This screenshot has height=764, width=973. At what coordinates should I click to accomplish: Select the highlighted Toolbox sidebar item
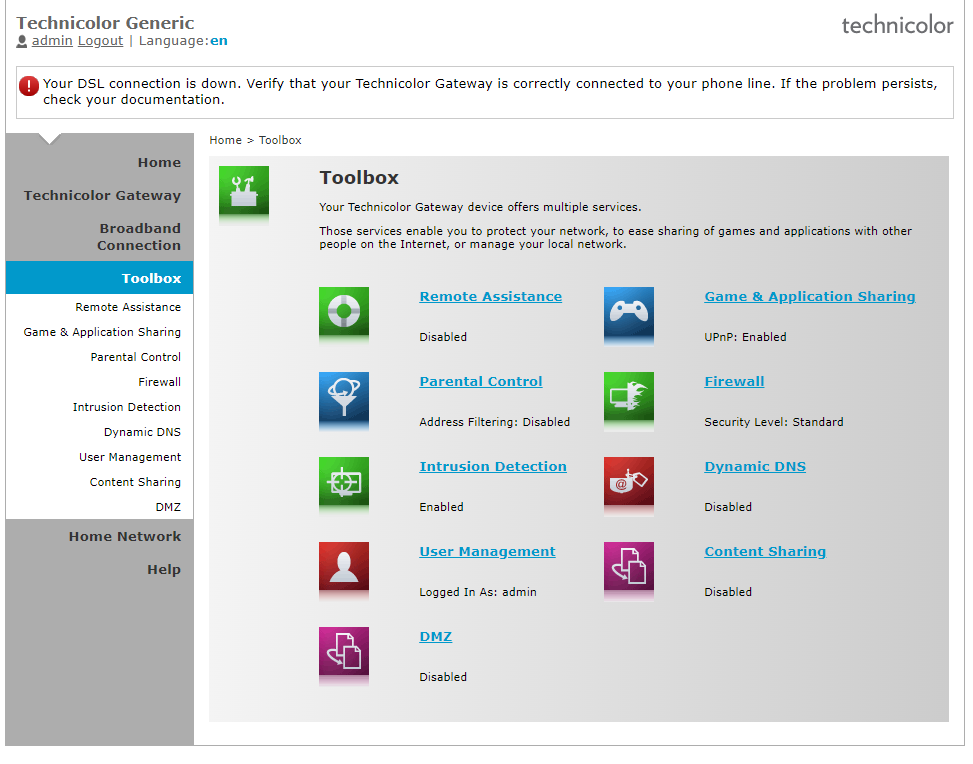point(99,278)
